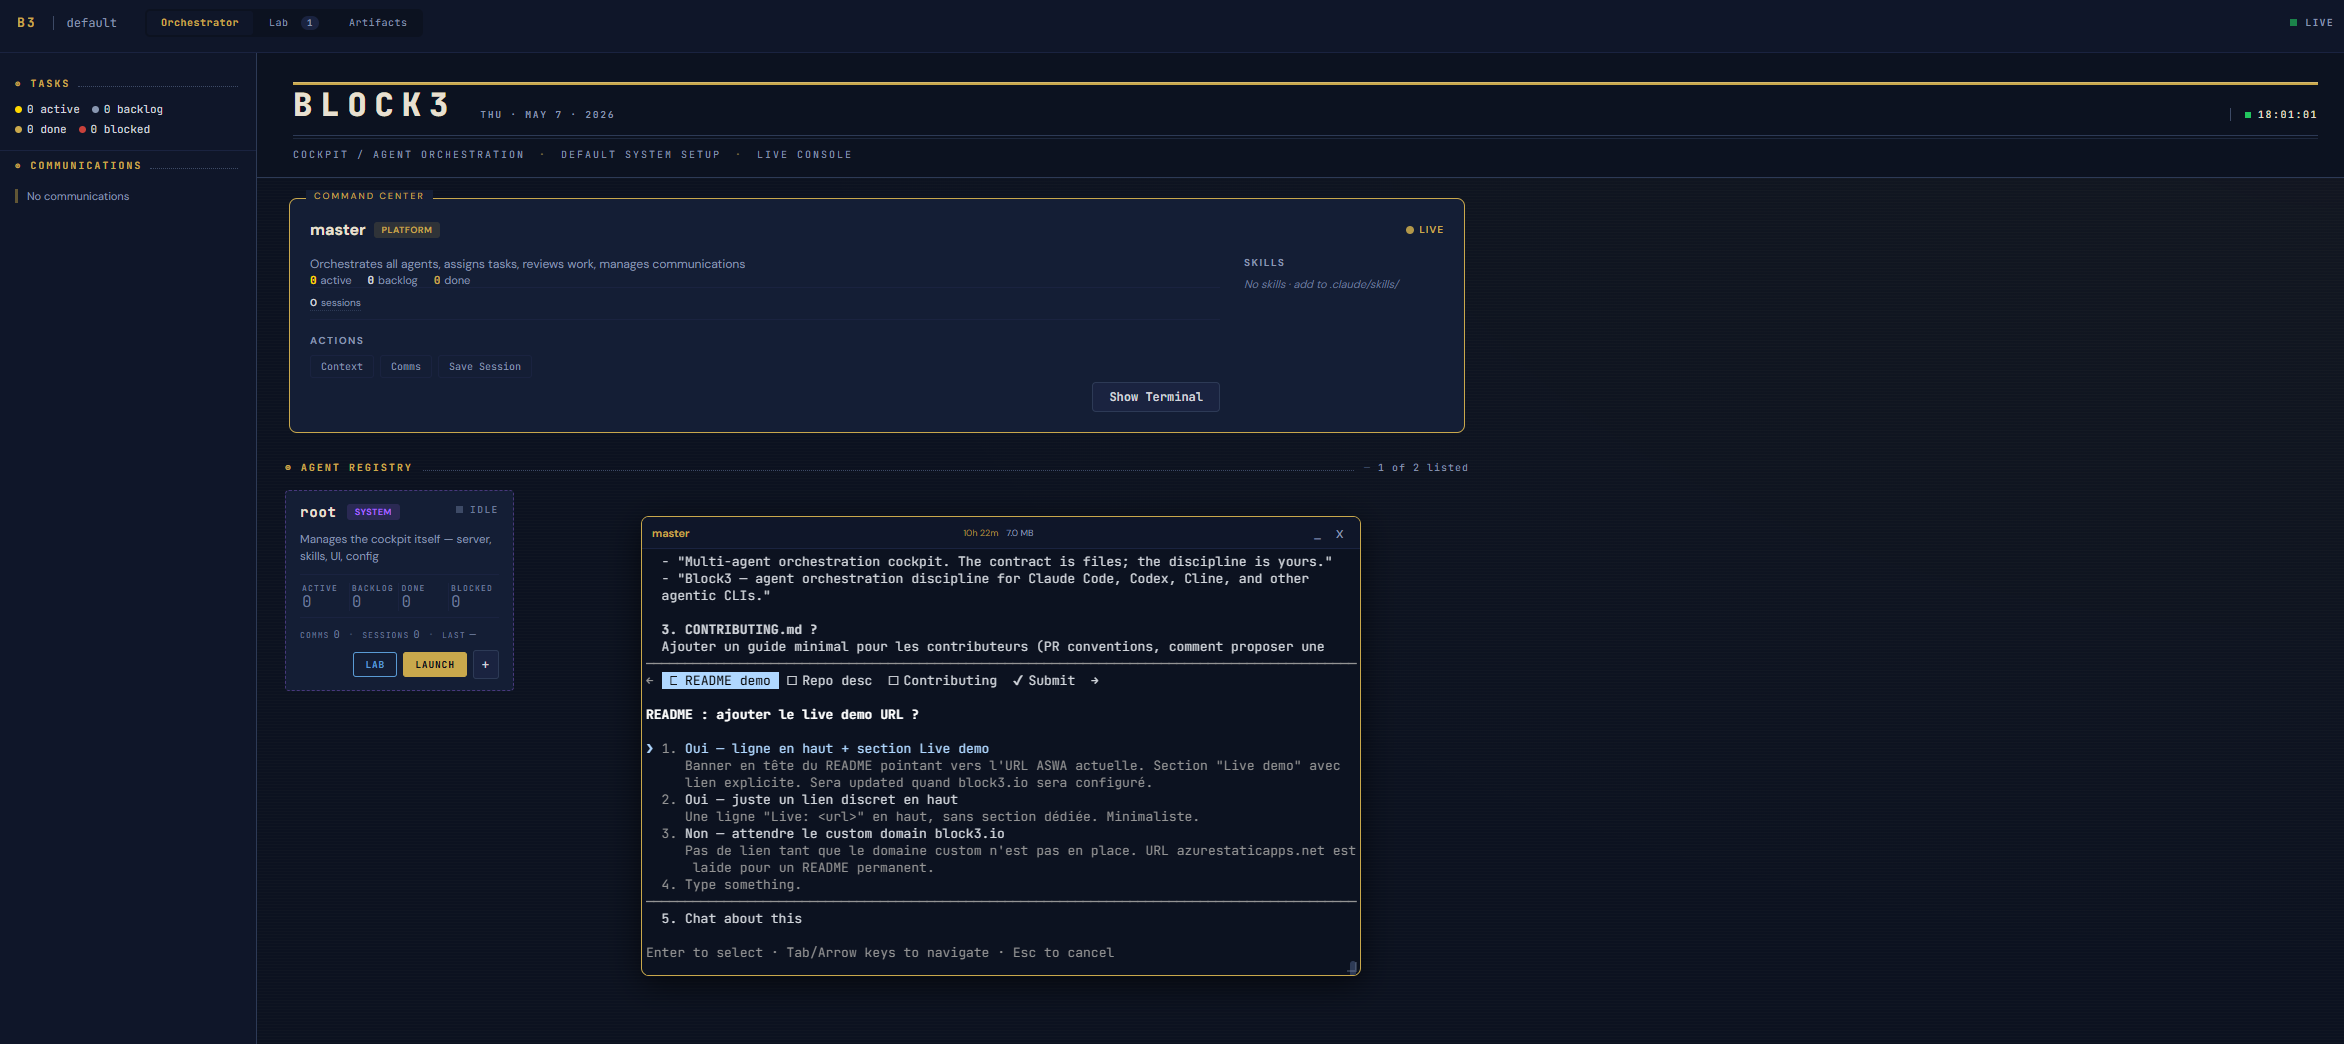The width and height of the screenshot is (2344, 1044).
Task: Click the No communications entry
Action: [78, 196]
